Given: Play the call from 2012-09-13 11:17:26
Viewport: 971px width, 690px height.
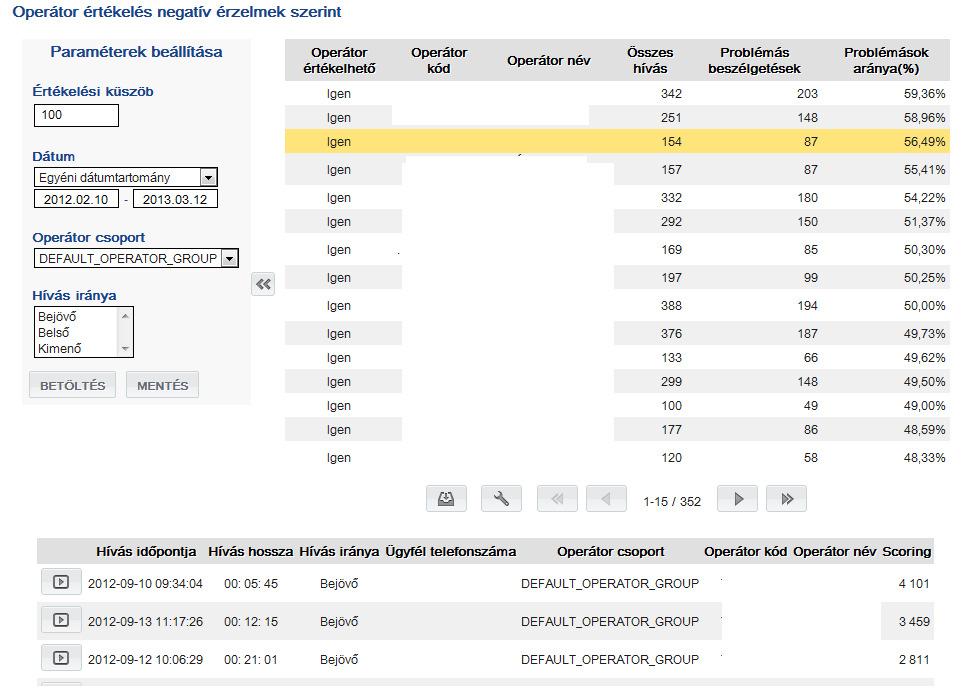Looking at the screenshot, I should click(x=61, y=619).
